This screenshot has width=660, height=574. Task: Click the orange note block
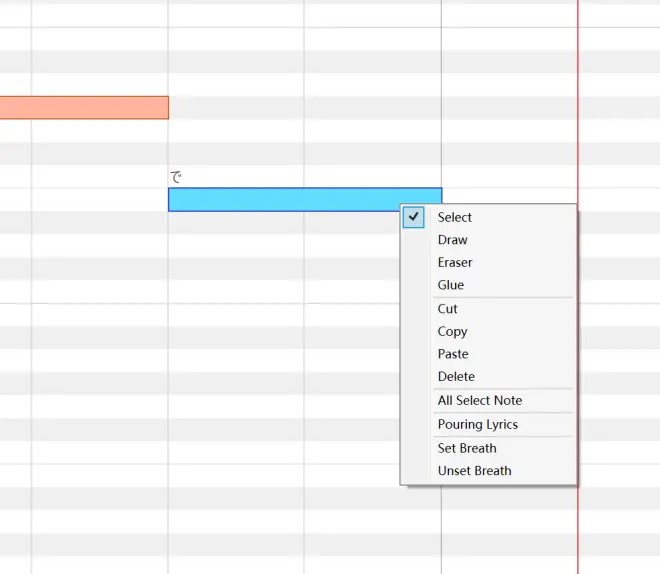[84, 108]
